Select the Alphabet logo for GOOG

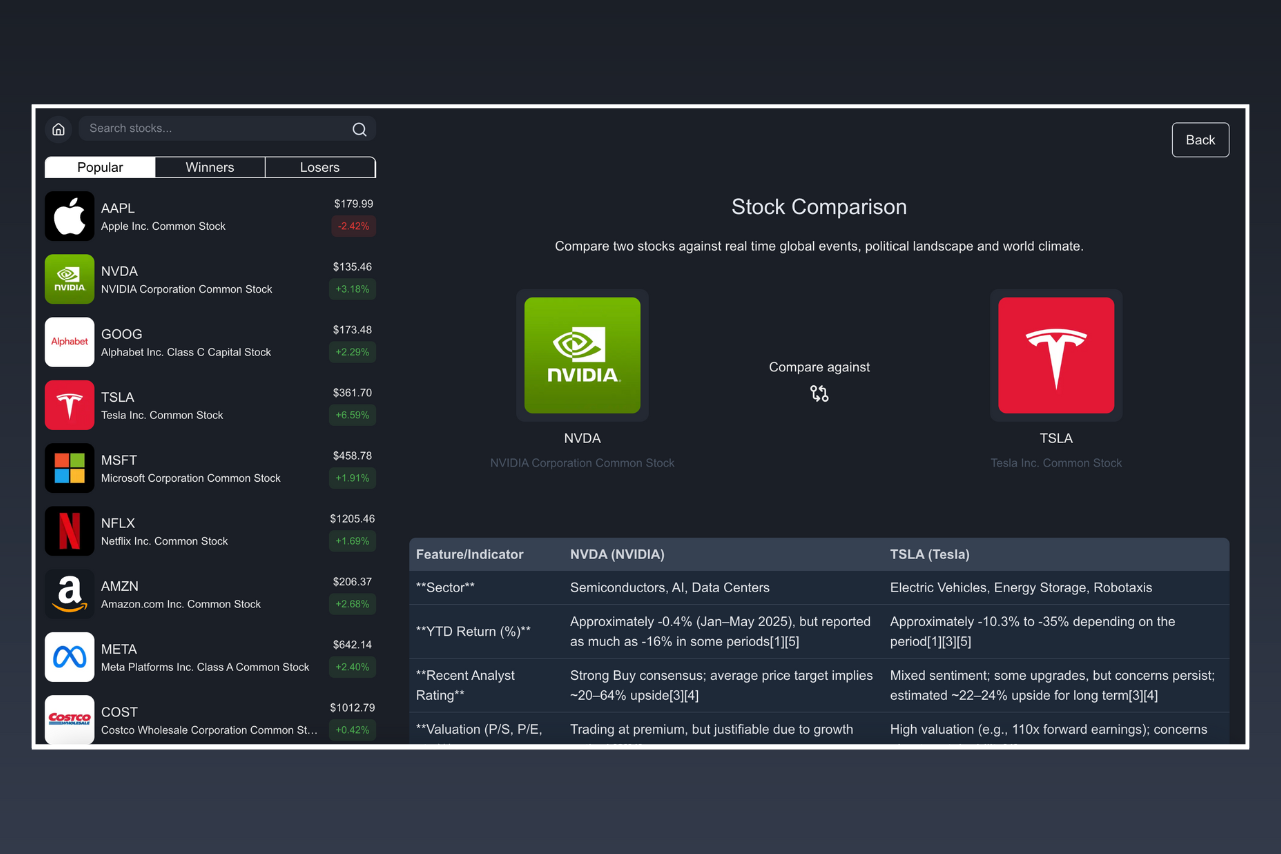pyautogui.click(x=70, y=342)
